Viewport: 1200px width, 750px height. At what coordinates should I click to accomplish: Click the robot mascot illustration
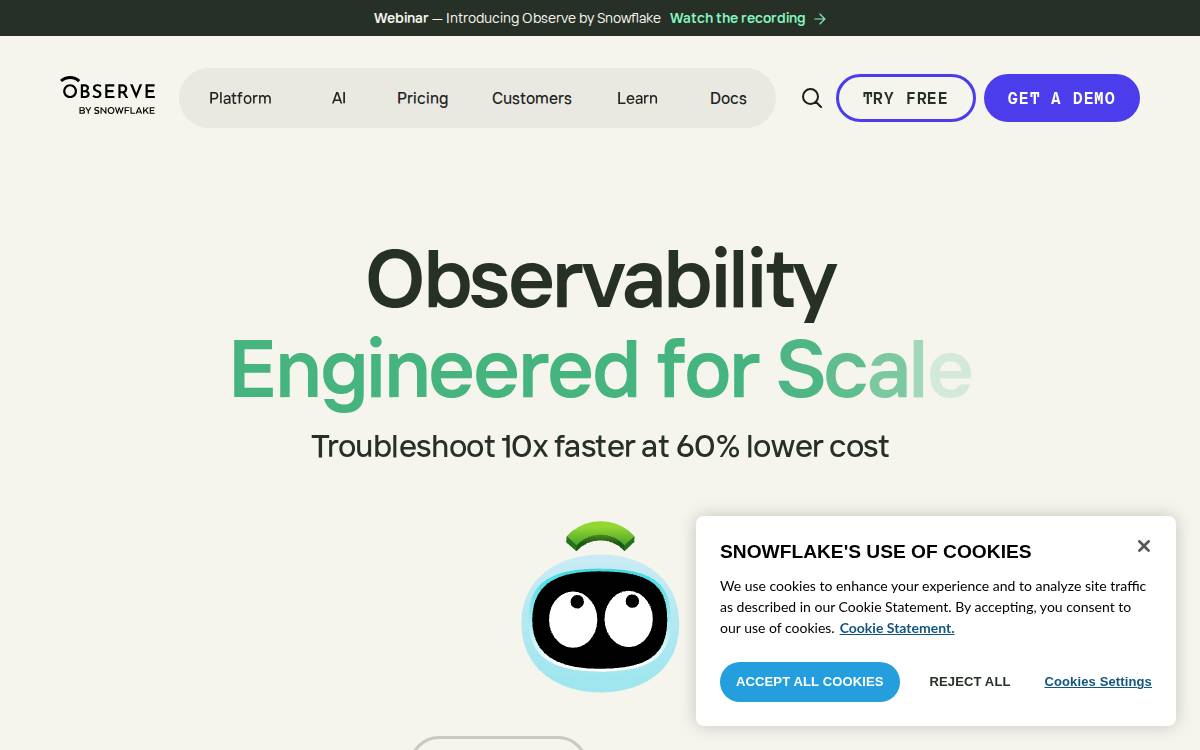point(600,607)
